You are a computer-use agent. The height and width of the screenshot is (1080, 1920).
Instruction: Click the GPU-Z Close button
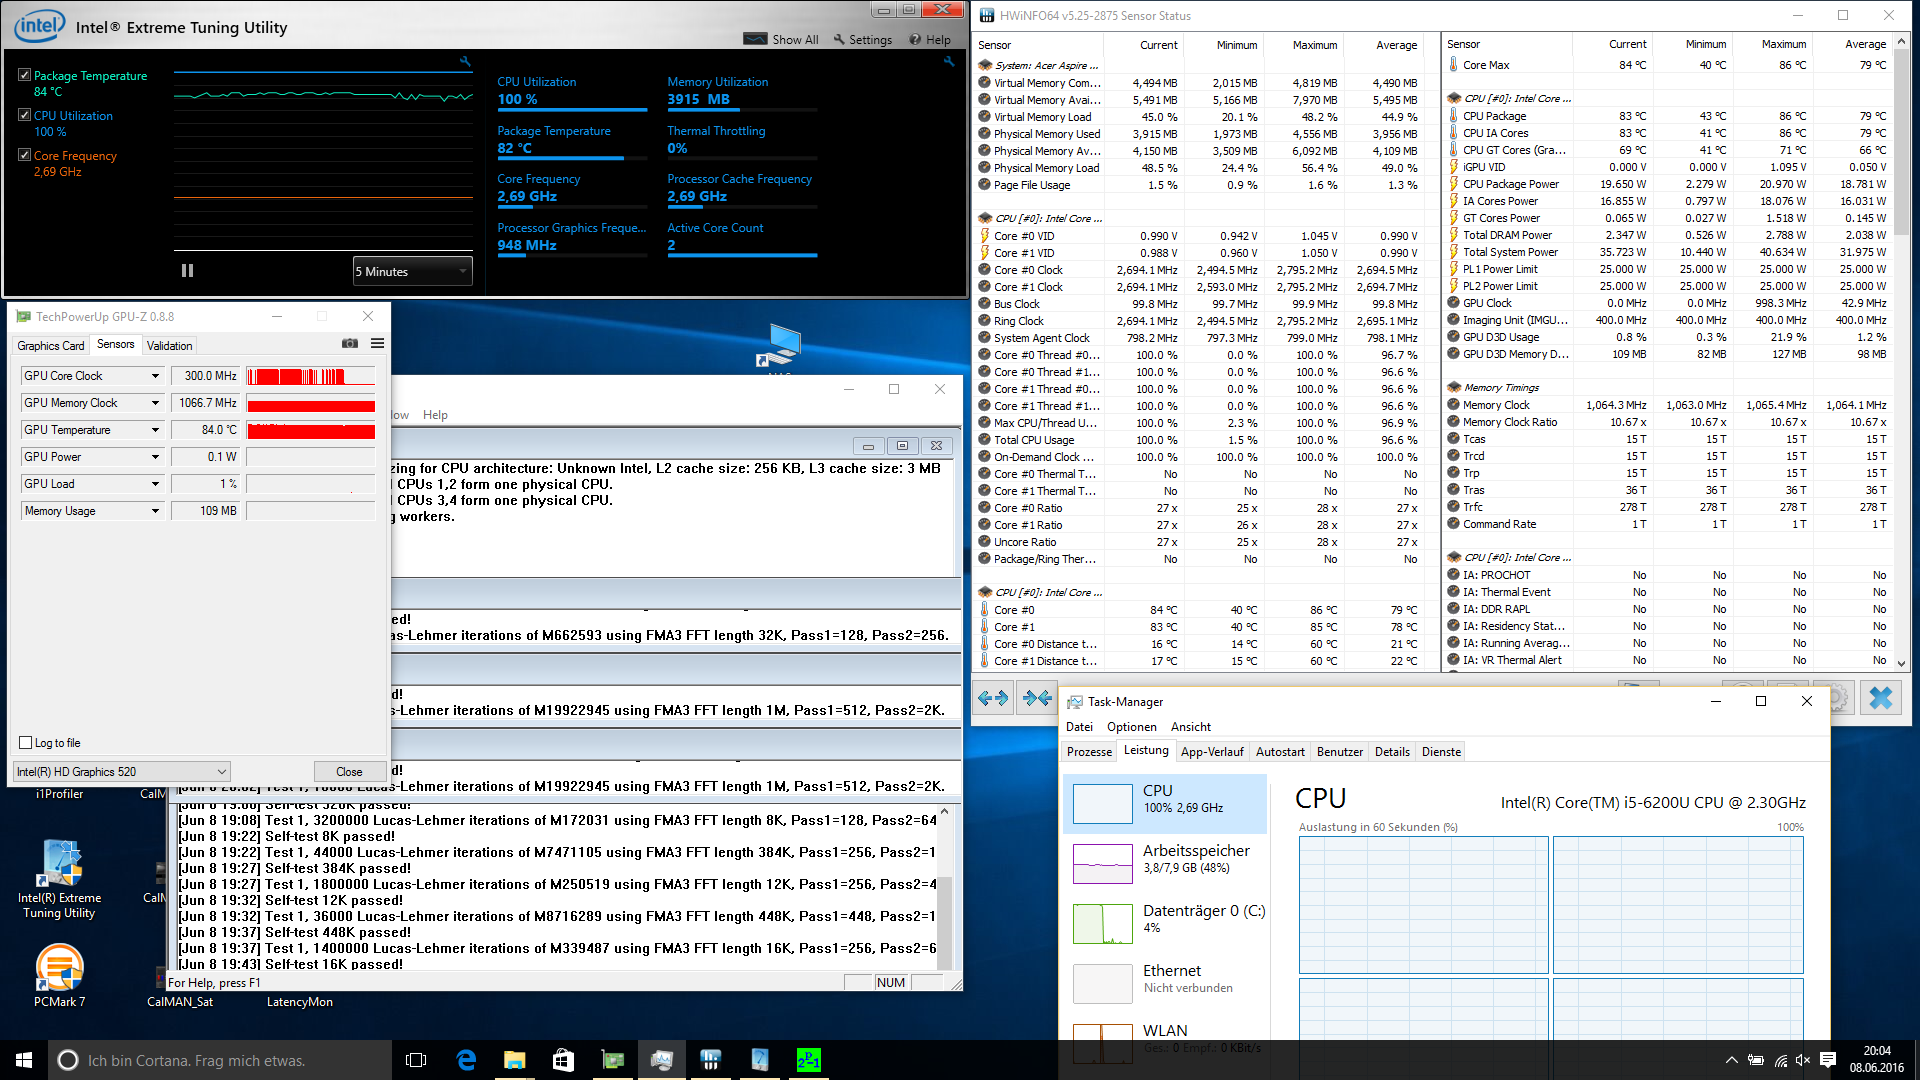click(349, 772)
